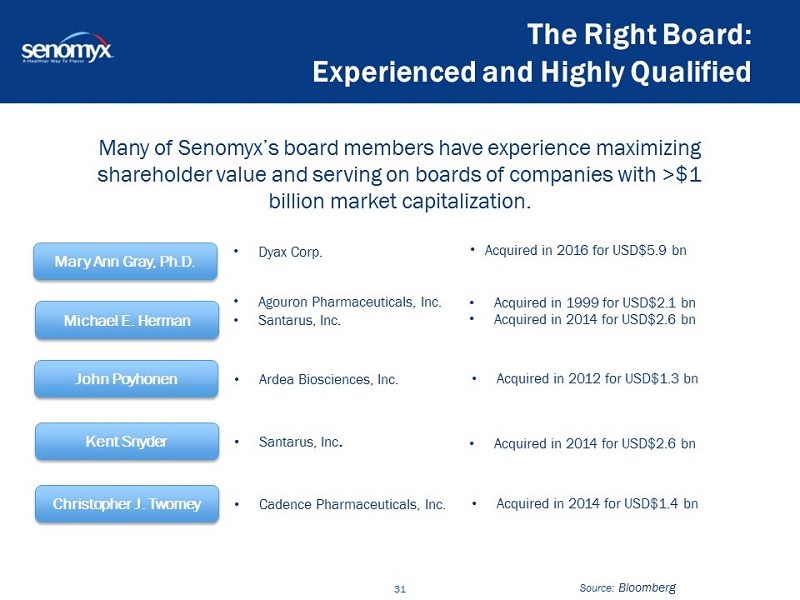
Task: Click the intro paragraph about board members
Action: tap(400, 174)
